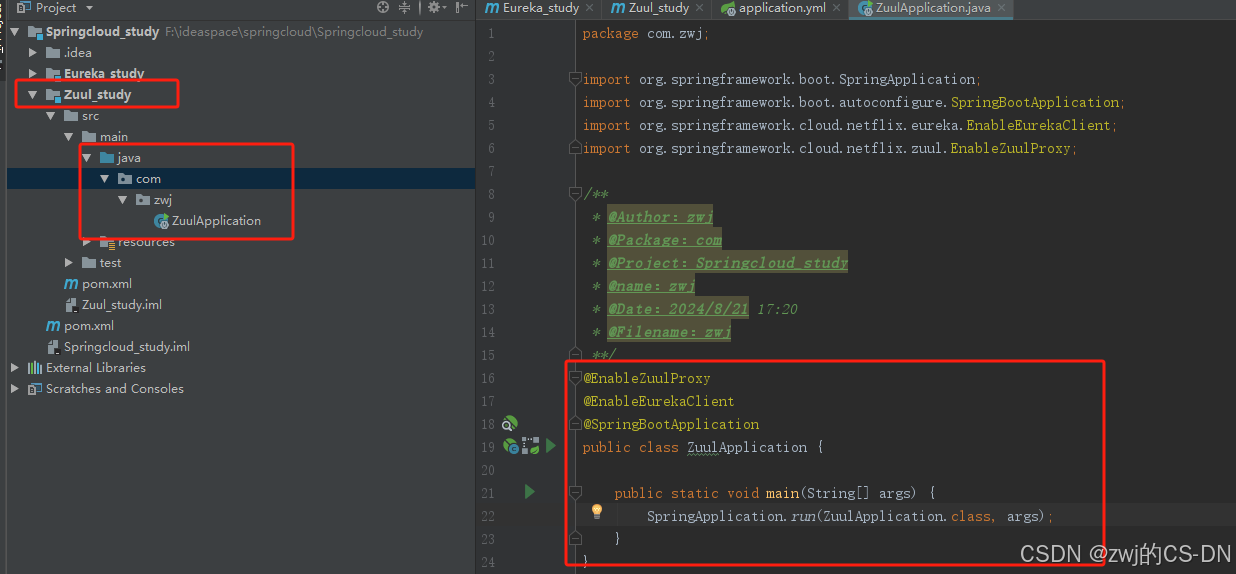Collapse the java folder arrow
Image resolution: width=1236 pixels, height=574 pixels.
(x=87, y=158)
